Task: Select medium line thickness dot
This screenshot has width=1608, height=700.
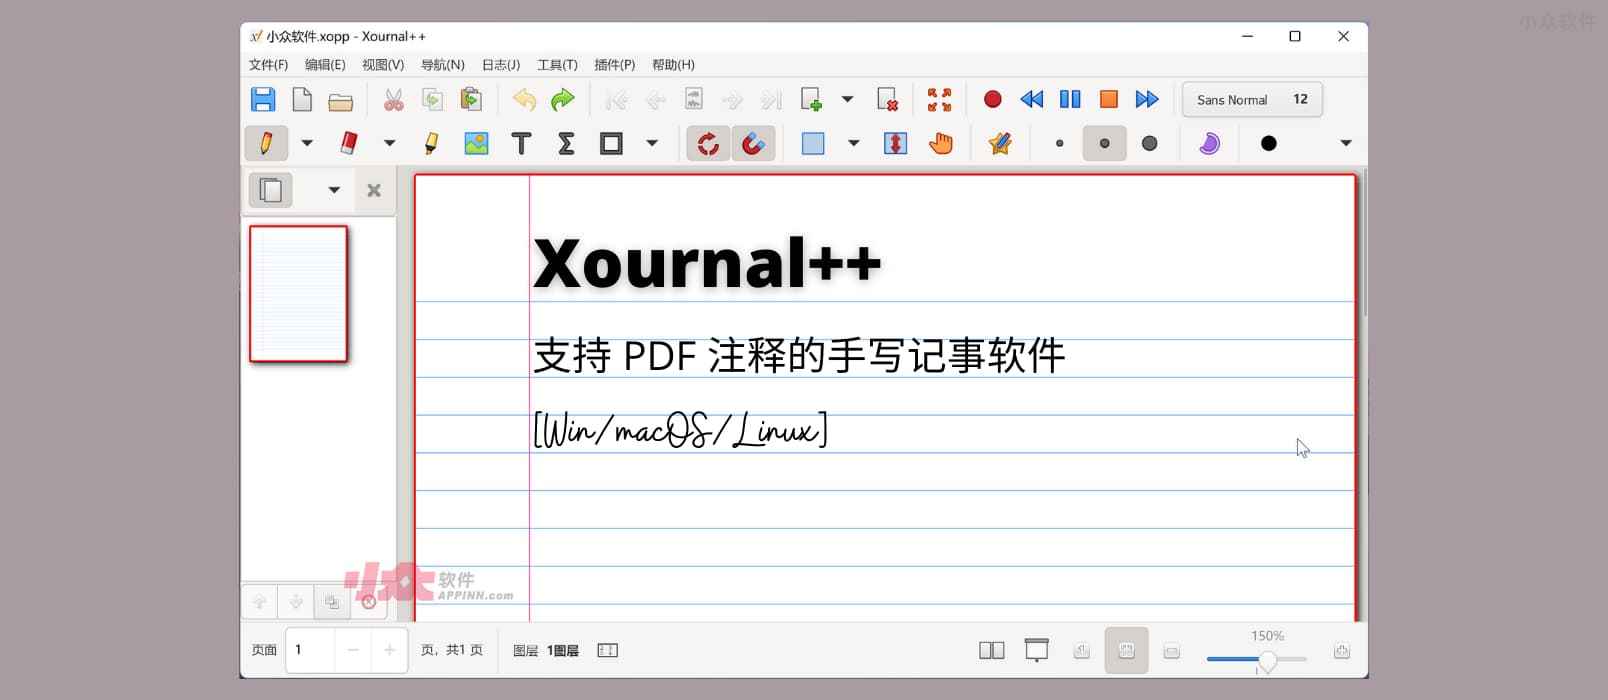Action: [x=1104, y=143]
